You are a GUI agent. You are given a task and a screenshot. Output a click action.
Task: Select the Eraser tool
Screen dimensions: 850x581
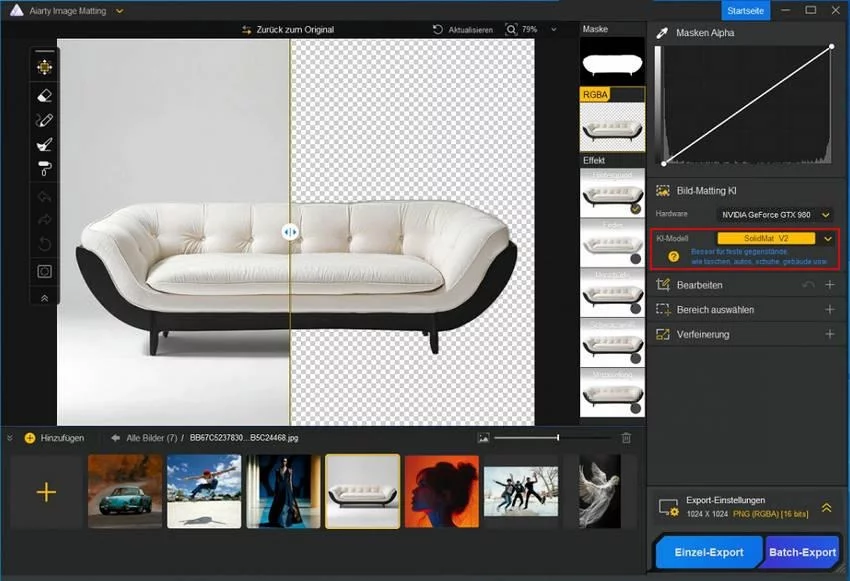coord(44,96)
